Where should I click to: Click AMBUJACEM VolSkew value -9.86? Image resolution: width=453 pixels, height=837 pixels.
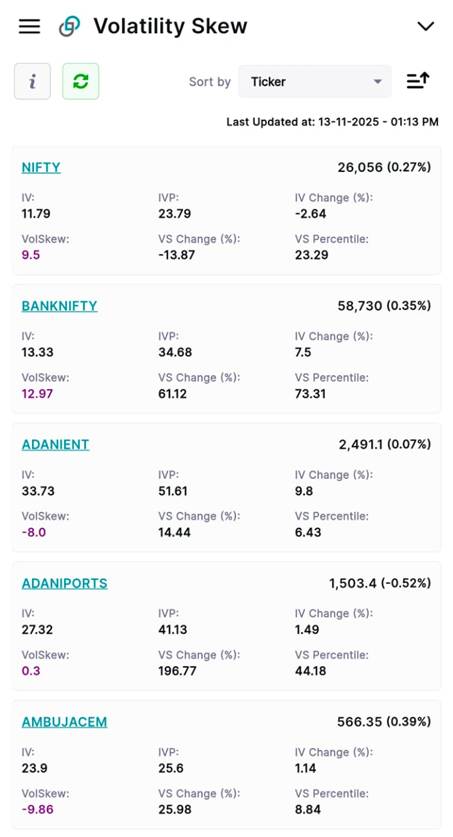[x=37, y=810]
